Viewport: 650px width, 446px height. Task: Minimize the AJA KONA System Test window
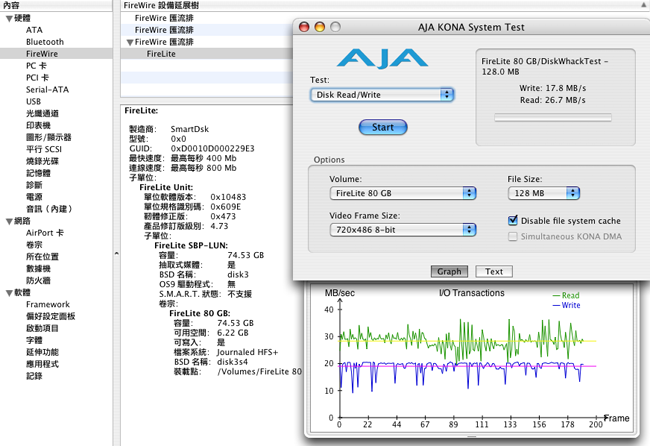(320, 27)
